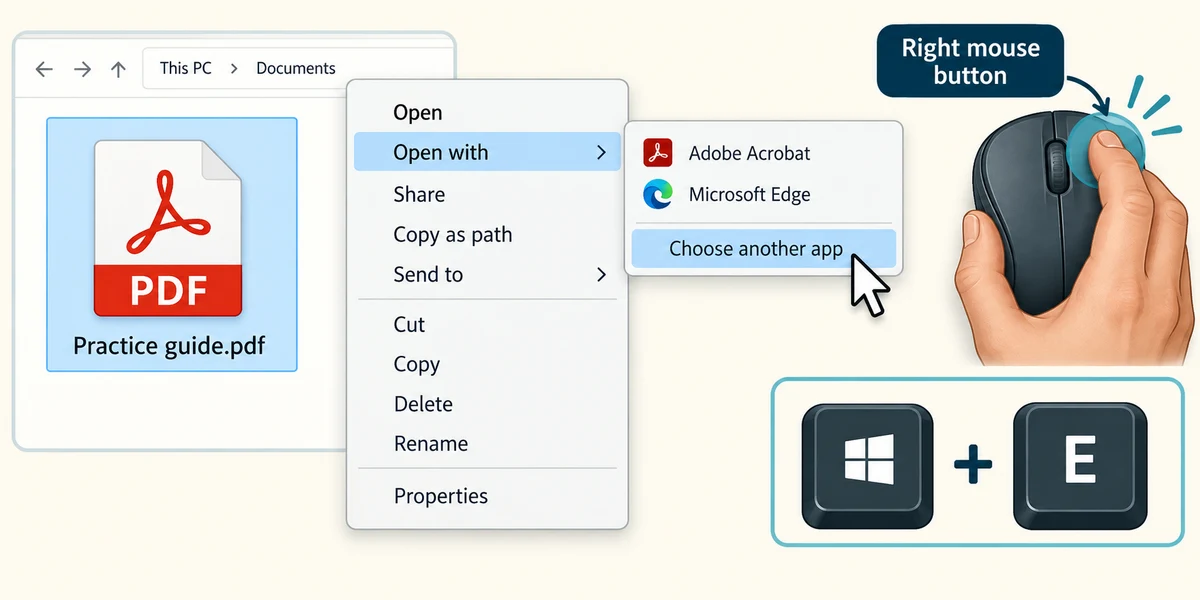This screenshot has width=1200, height=600.
Task: Select Copy as path
Action: [x=487, y=235]
